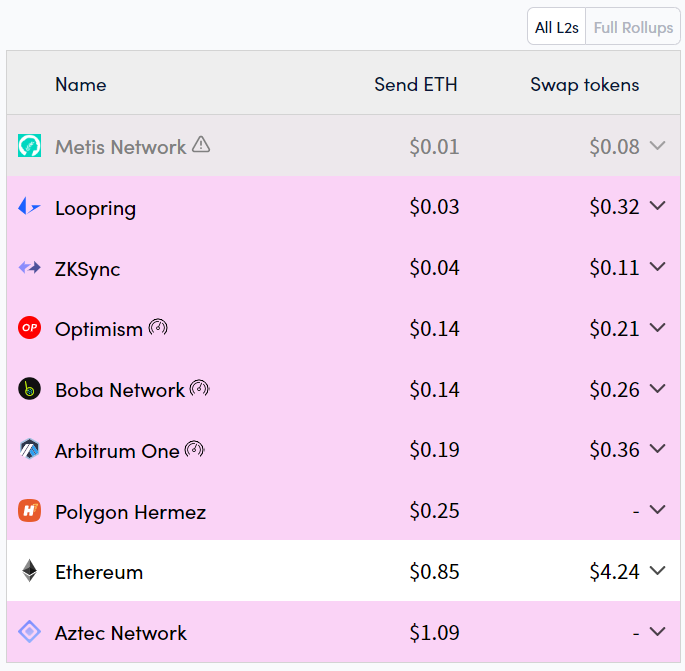Click the red Optimism OP logo
Image resolution: width=685 pixels, height=671 pixels.
29,328
